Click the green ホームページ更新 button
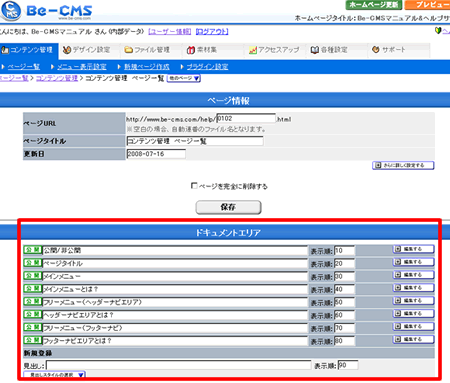This screenshot has height=383, width=450. pyautogui.click(x=374, y=5)
